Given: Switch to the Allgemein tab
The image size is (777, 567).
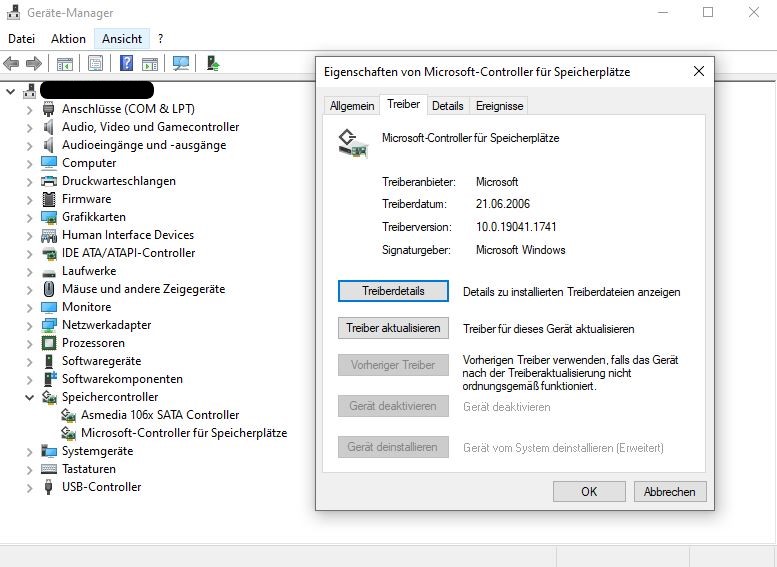Looking at the screenshot, I should [x=352, y=106].
